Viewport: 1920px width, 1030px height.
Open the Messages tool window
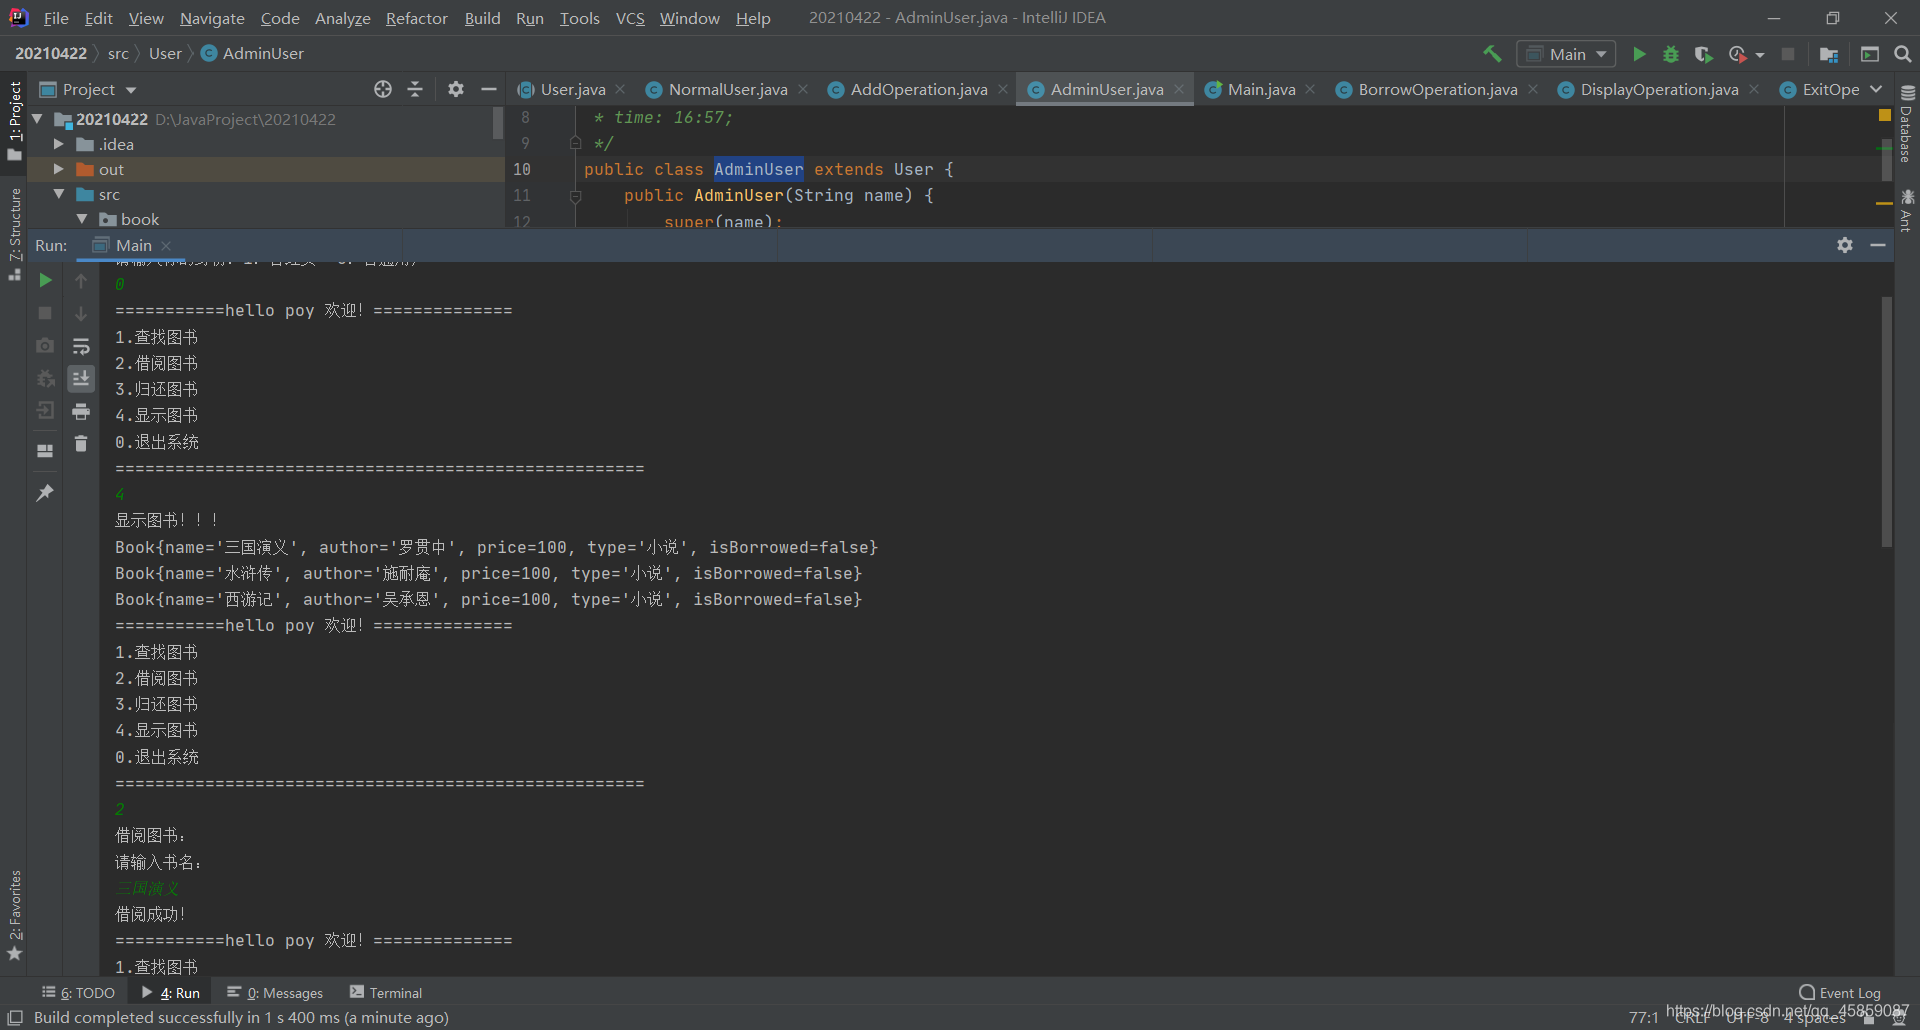coord(275,993)
